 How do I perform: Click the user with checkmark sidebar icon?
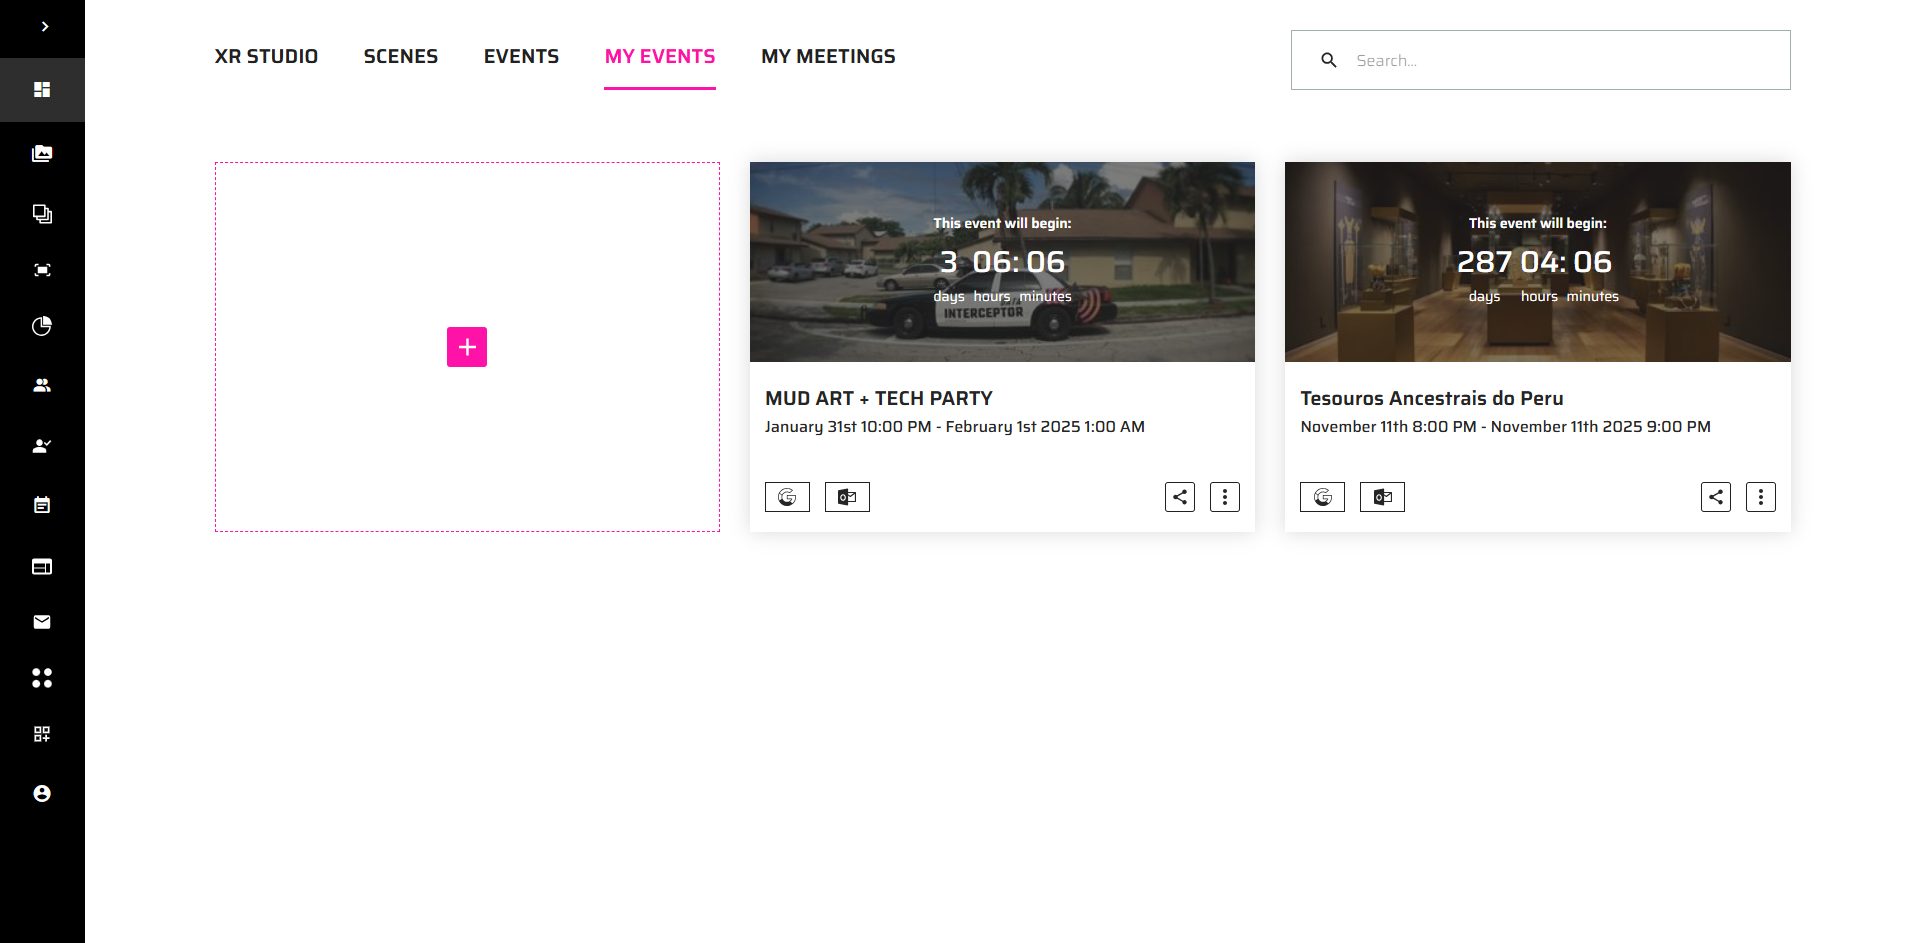(x=42, y=446)
